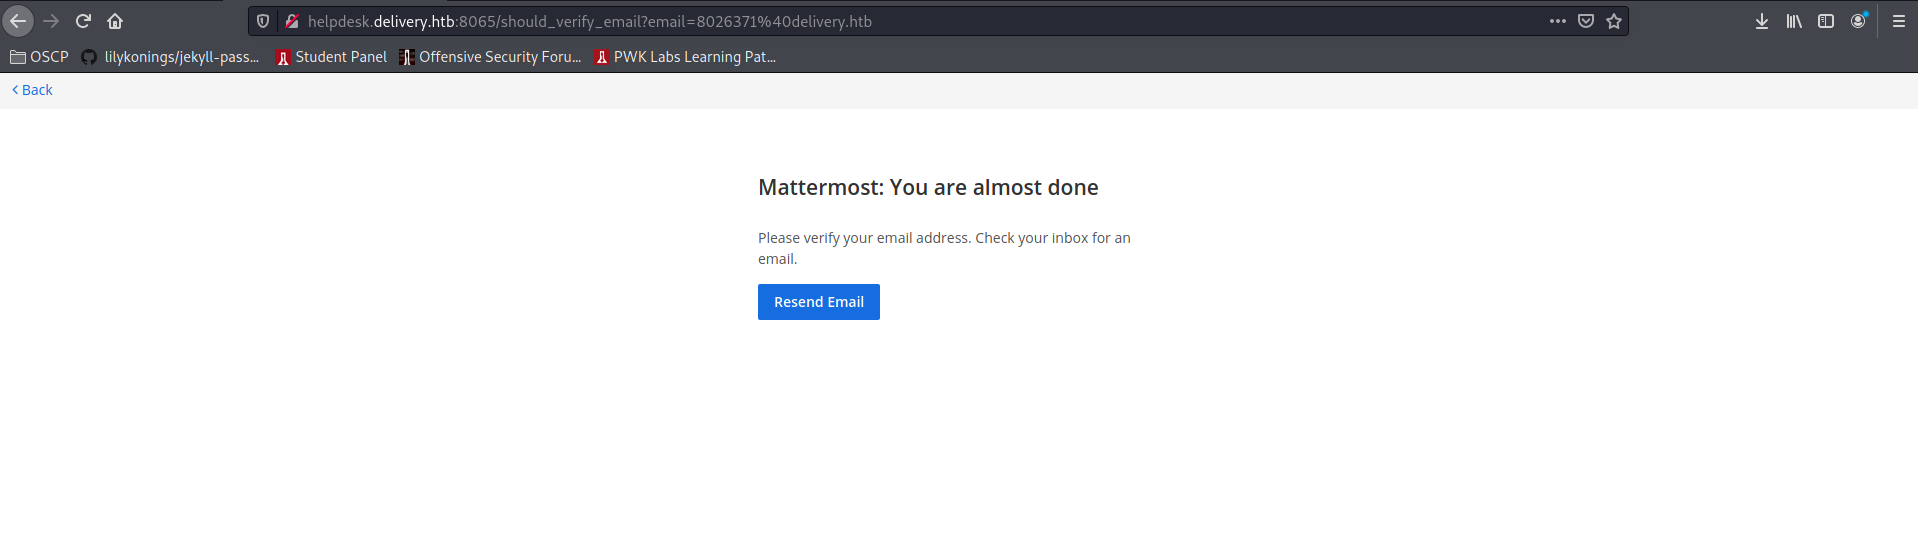The image size is (1918, 558).
Task: Open the OSCP bookmarks folder
Action: pyautogui.click(x=39, y=57)
